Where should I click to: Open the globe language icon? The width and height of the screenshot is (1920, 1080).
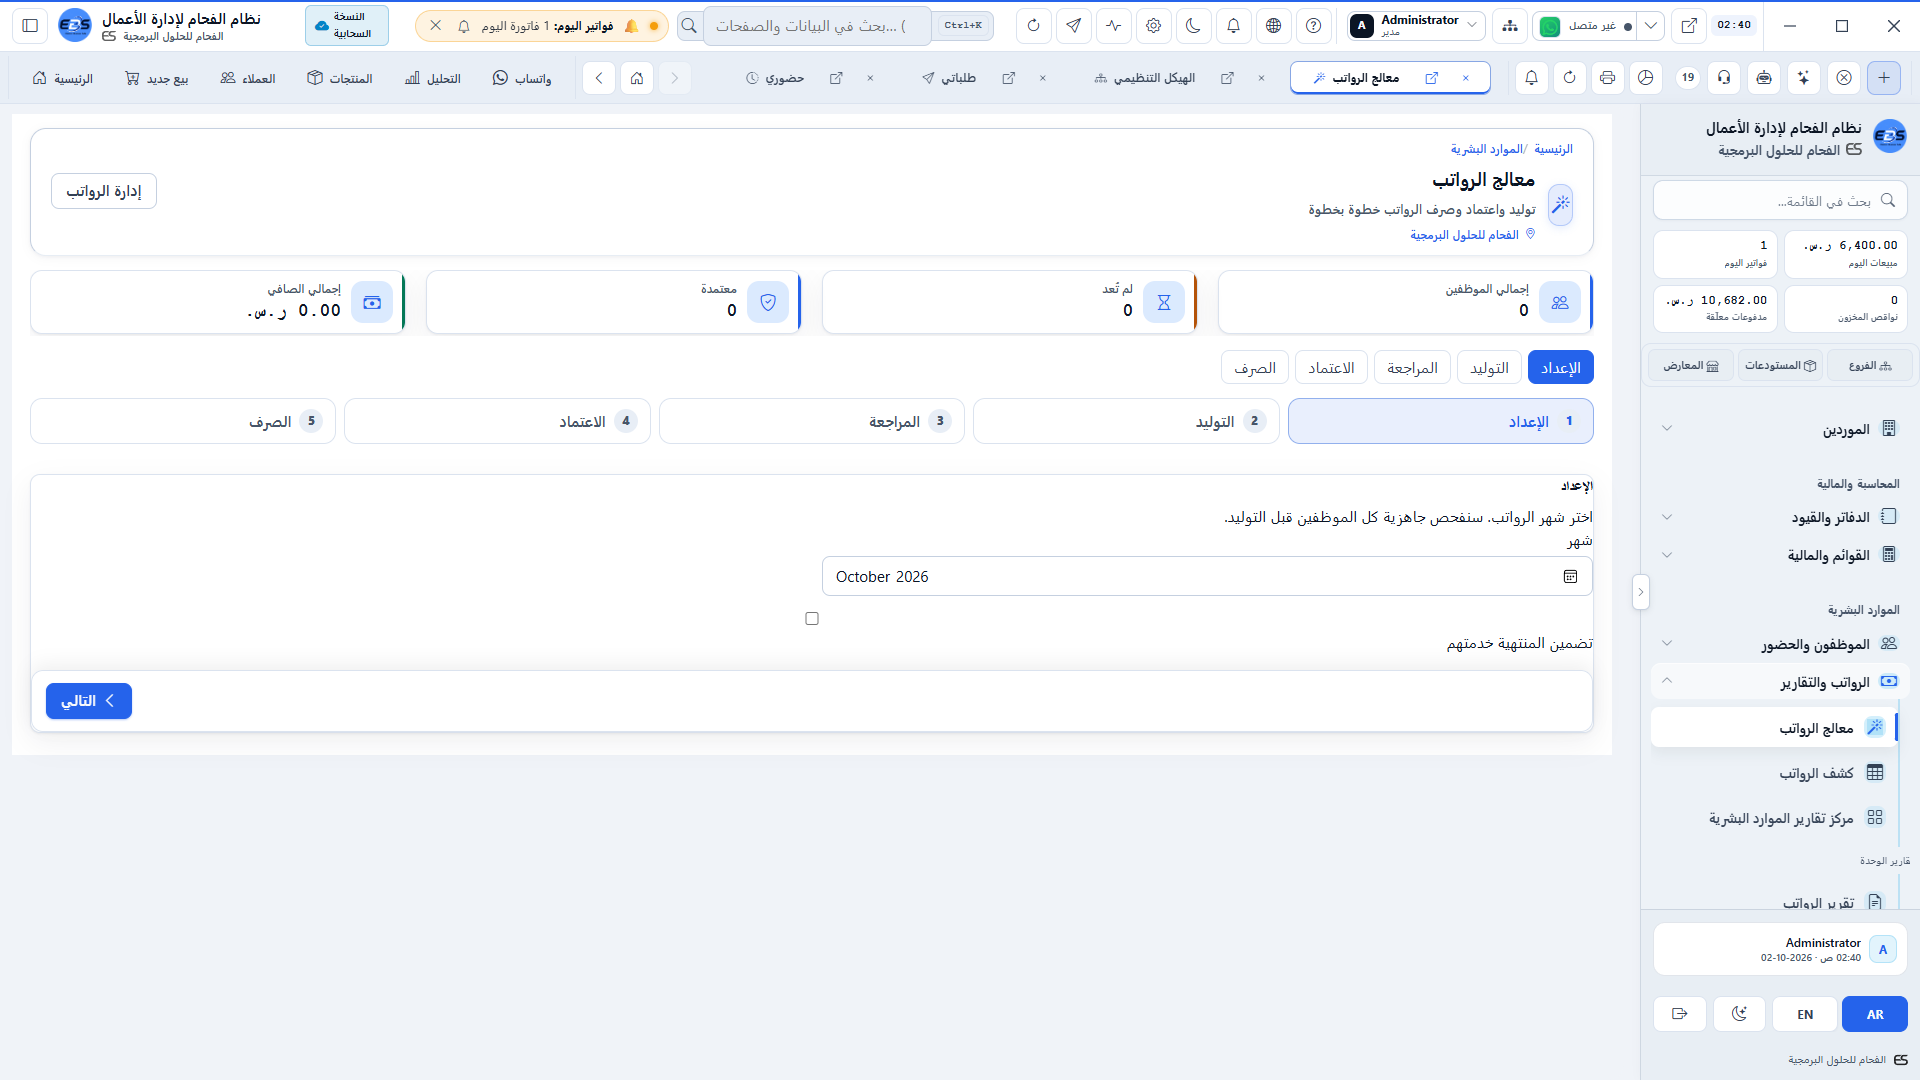click(1273, 26)
